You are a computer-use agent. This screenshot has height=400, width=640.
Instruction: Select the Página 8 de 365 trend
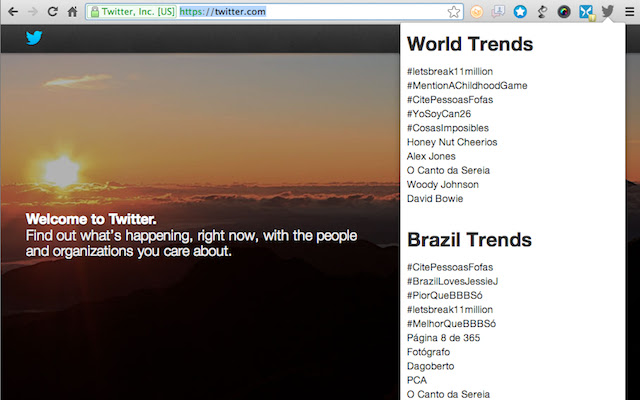[x=443, y=338]
